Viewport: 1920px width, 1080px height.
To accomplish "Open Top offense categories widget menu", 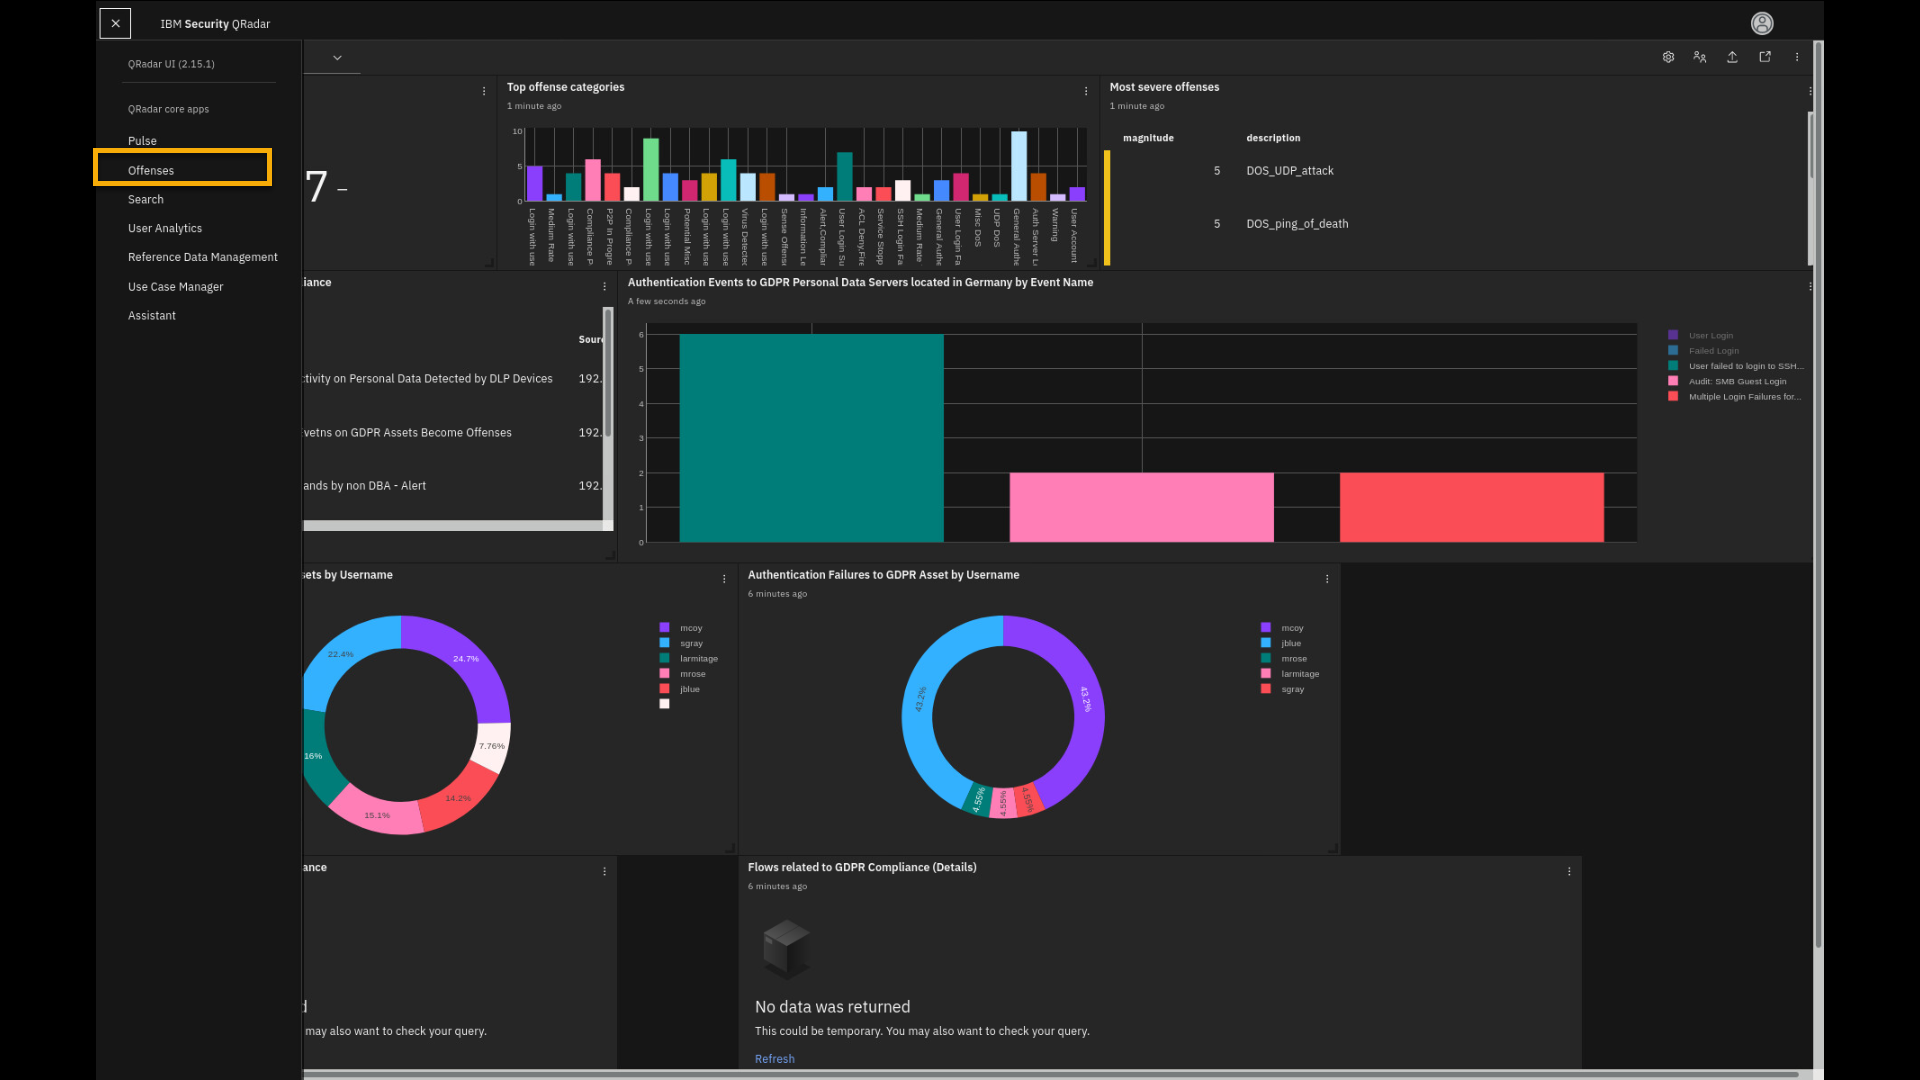I will click(1086, 91).
